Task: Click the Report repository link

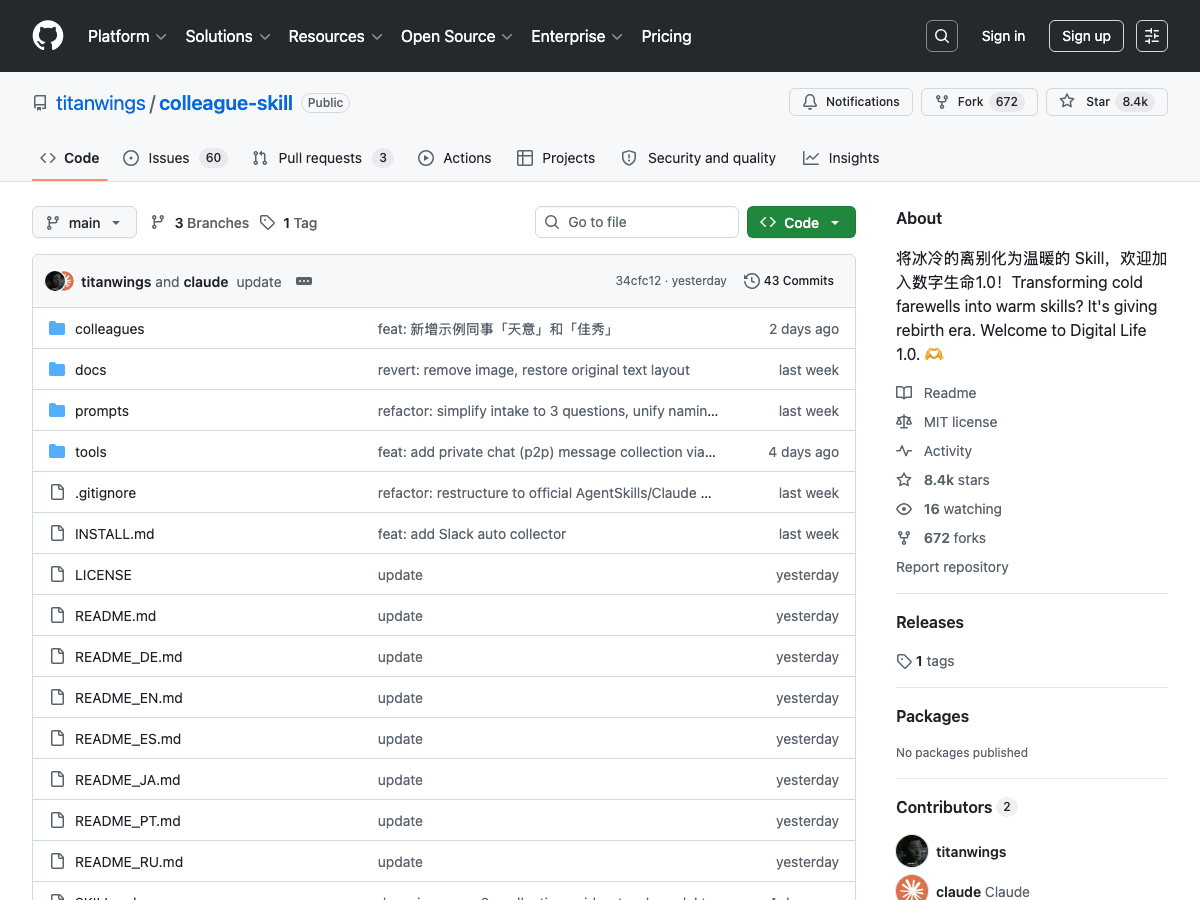Action: point(952,567)
